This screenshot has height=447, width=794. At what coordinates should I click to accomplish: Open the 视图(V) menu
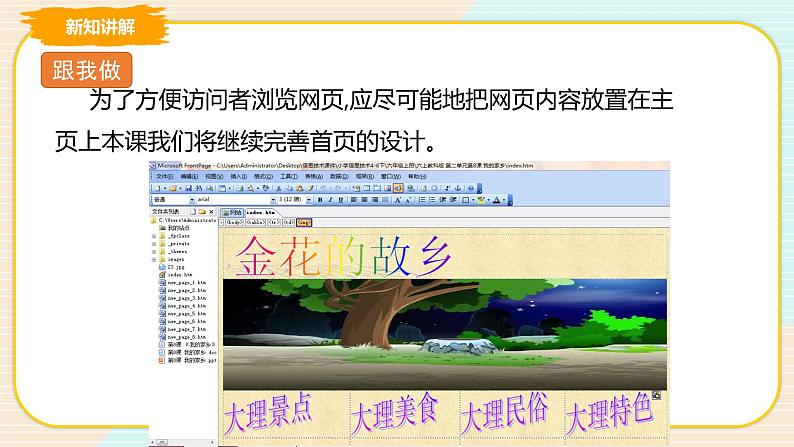pyautogui.click(x=214, y=176)
